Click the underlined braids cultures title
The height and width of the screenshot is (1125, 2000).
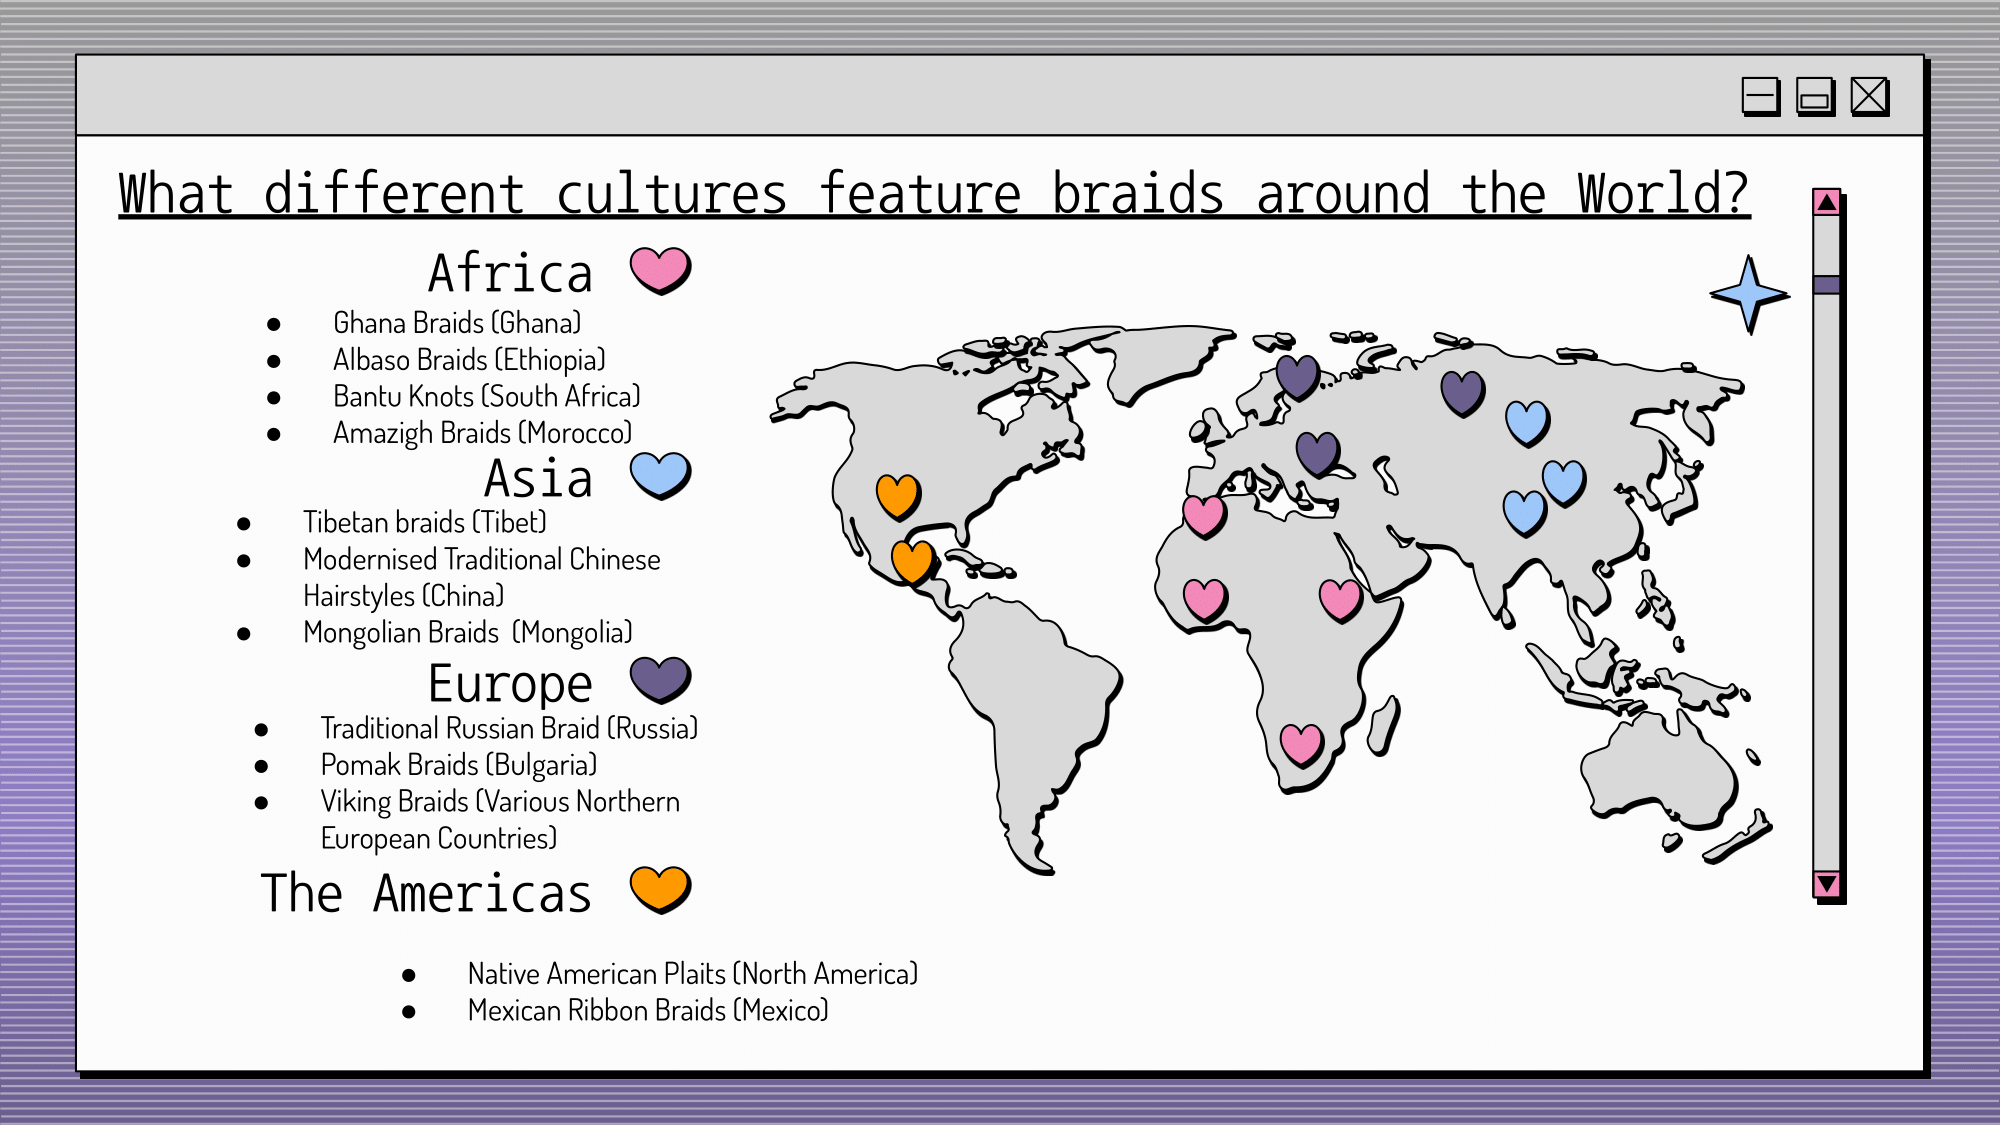point(933,194)
